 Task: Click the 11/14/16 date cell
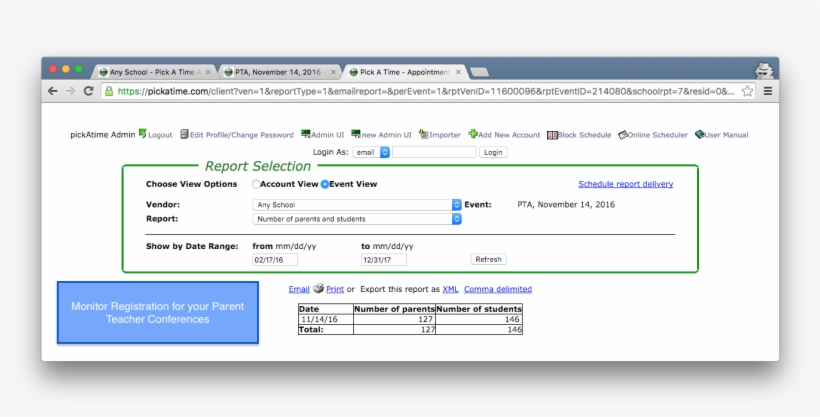tap(326, 319)
